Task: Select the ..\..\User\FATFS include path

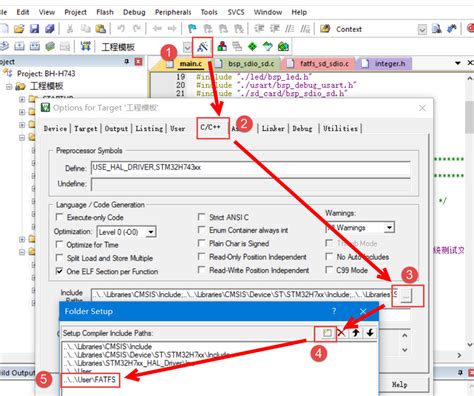Action: (x=89, y=380)
